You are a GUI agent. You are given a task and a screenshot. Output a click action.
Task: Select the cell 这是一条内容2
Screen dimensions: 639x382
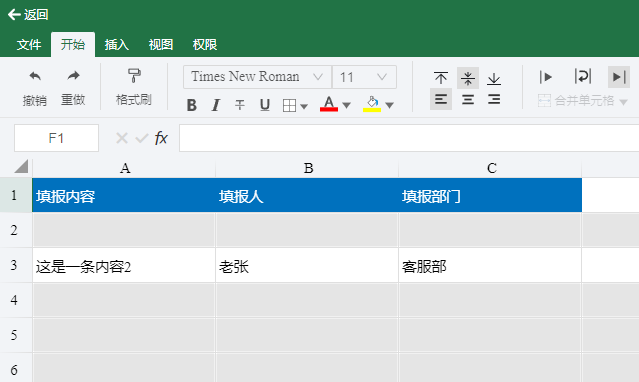point(124,265)
